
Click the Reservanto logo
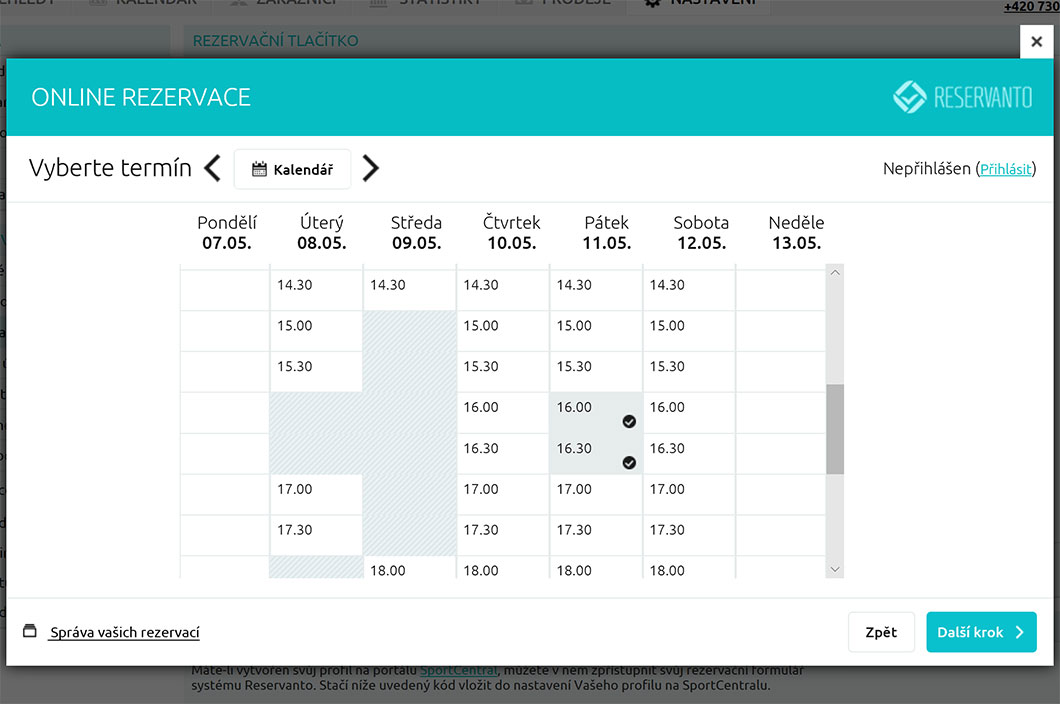[962, 97]
